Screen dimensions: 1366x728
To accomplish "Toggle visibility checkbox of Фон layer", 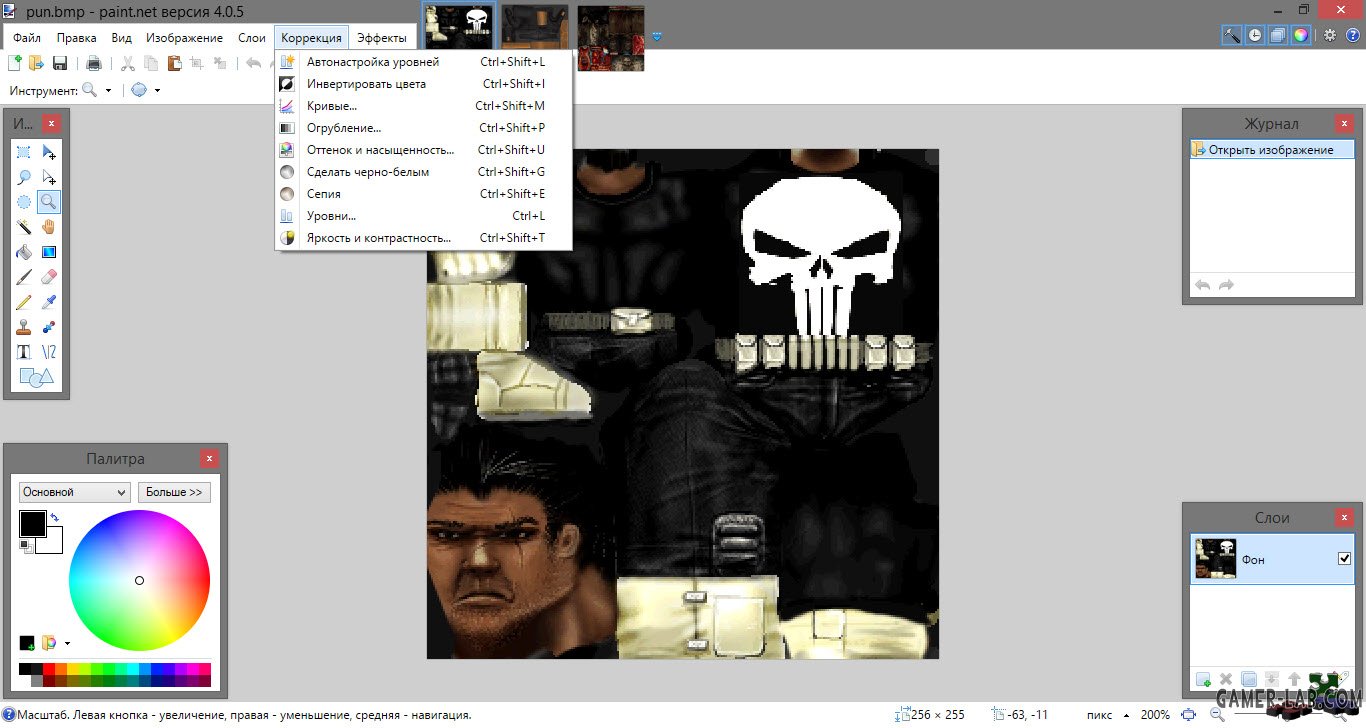I will 1344,559.
